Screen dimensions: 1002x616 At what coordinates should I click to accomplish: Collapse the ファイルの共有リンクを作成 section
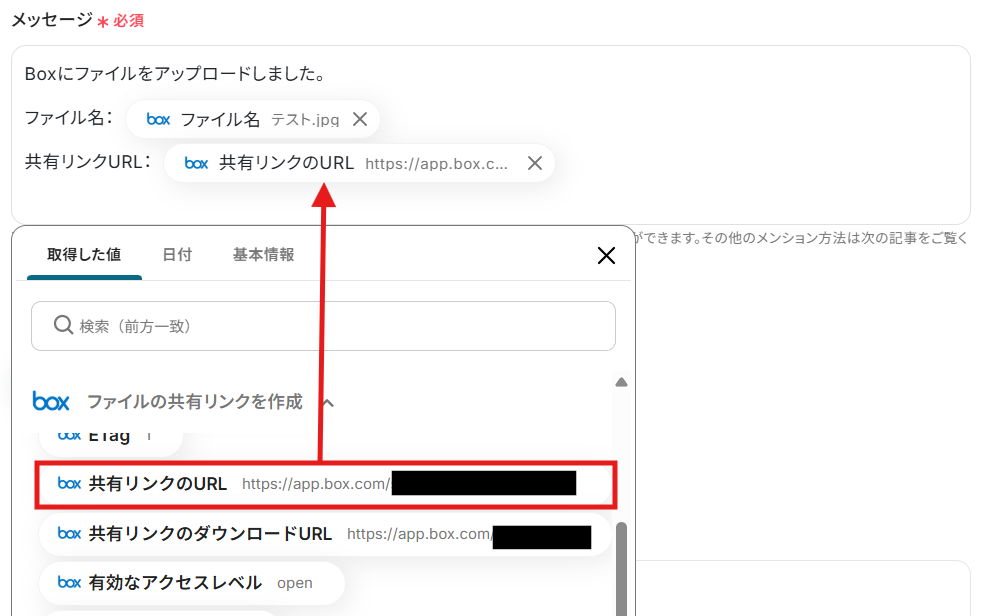click(328, 403)
